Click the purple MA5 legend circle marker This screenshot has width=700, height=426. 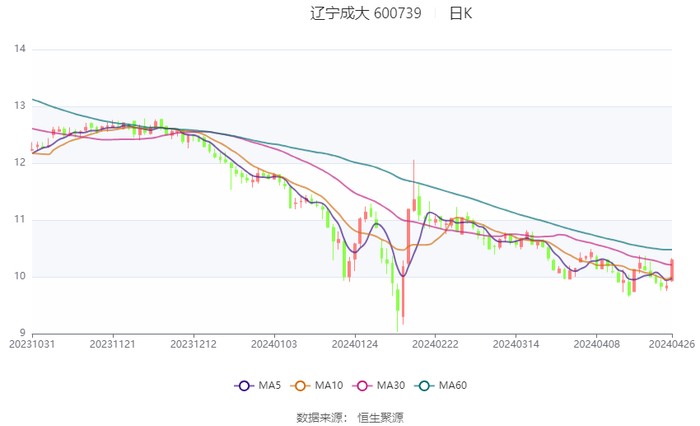click(243, 386)
